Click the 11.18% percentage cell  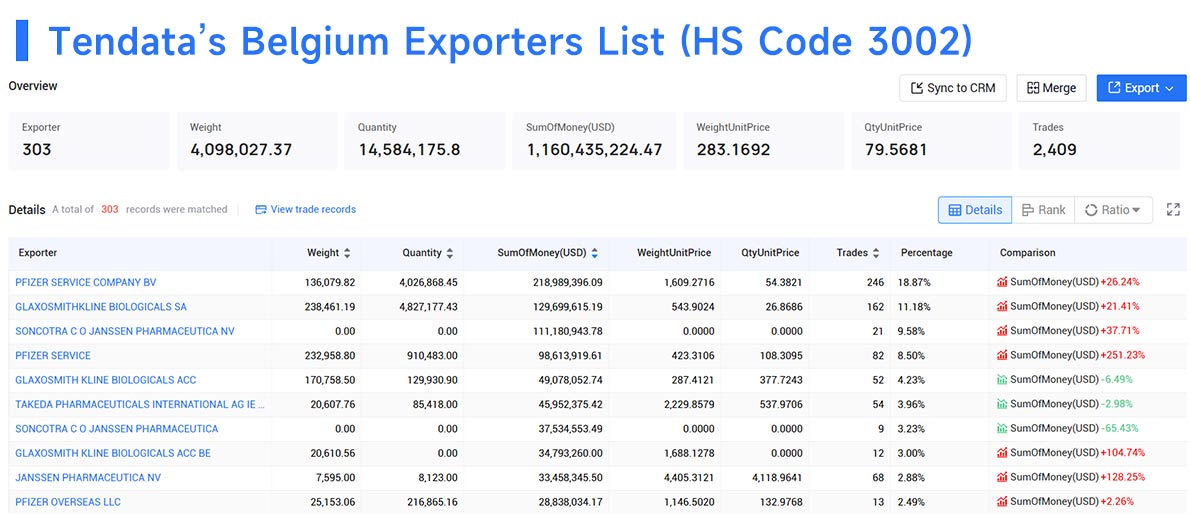coord(914,307)
